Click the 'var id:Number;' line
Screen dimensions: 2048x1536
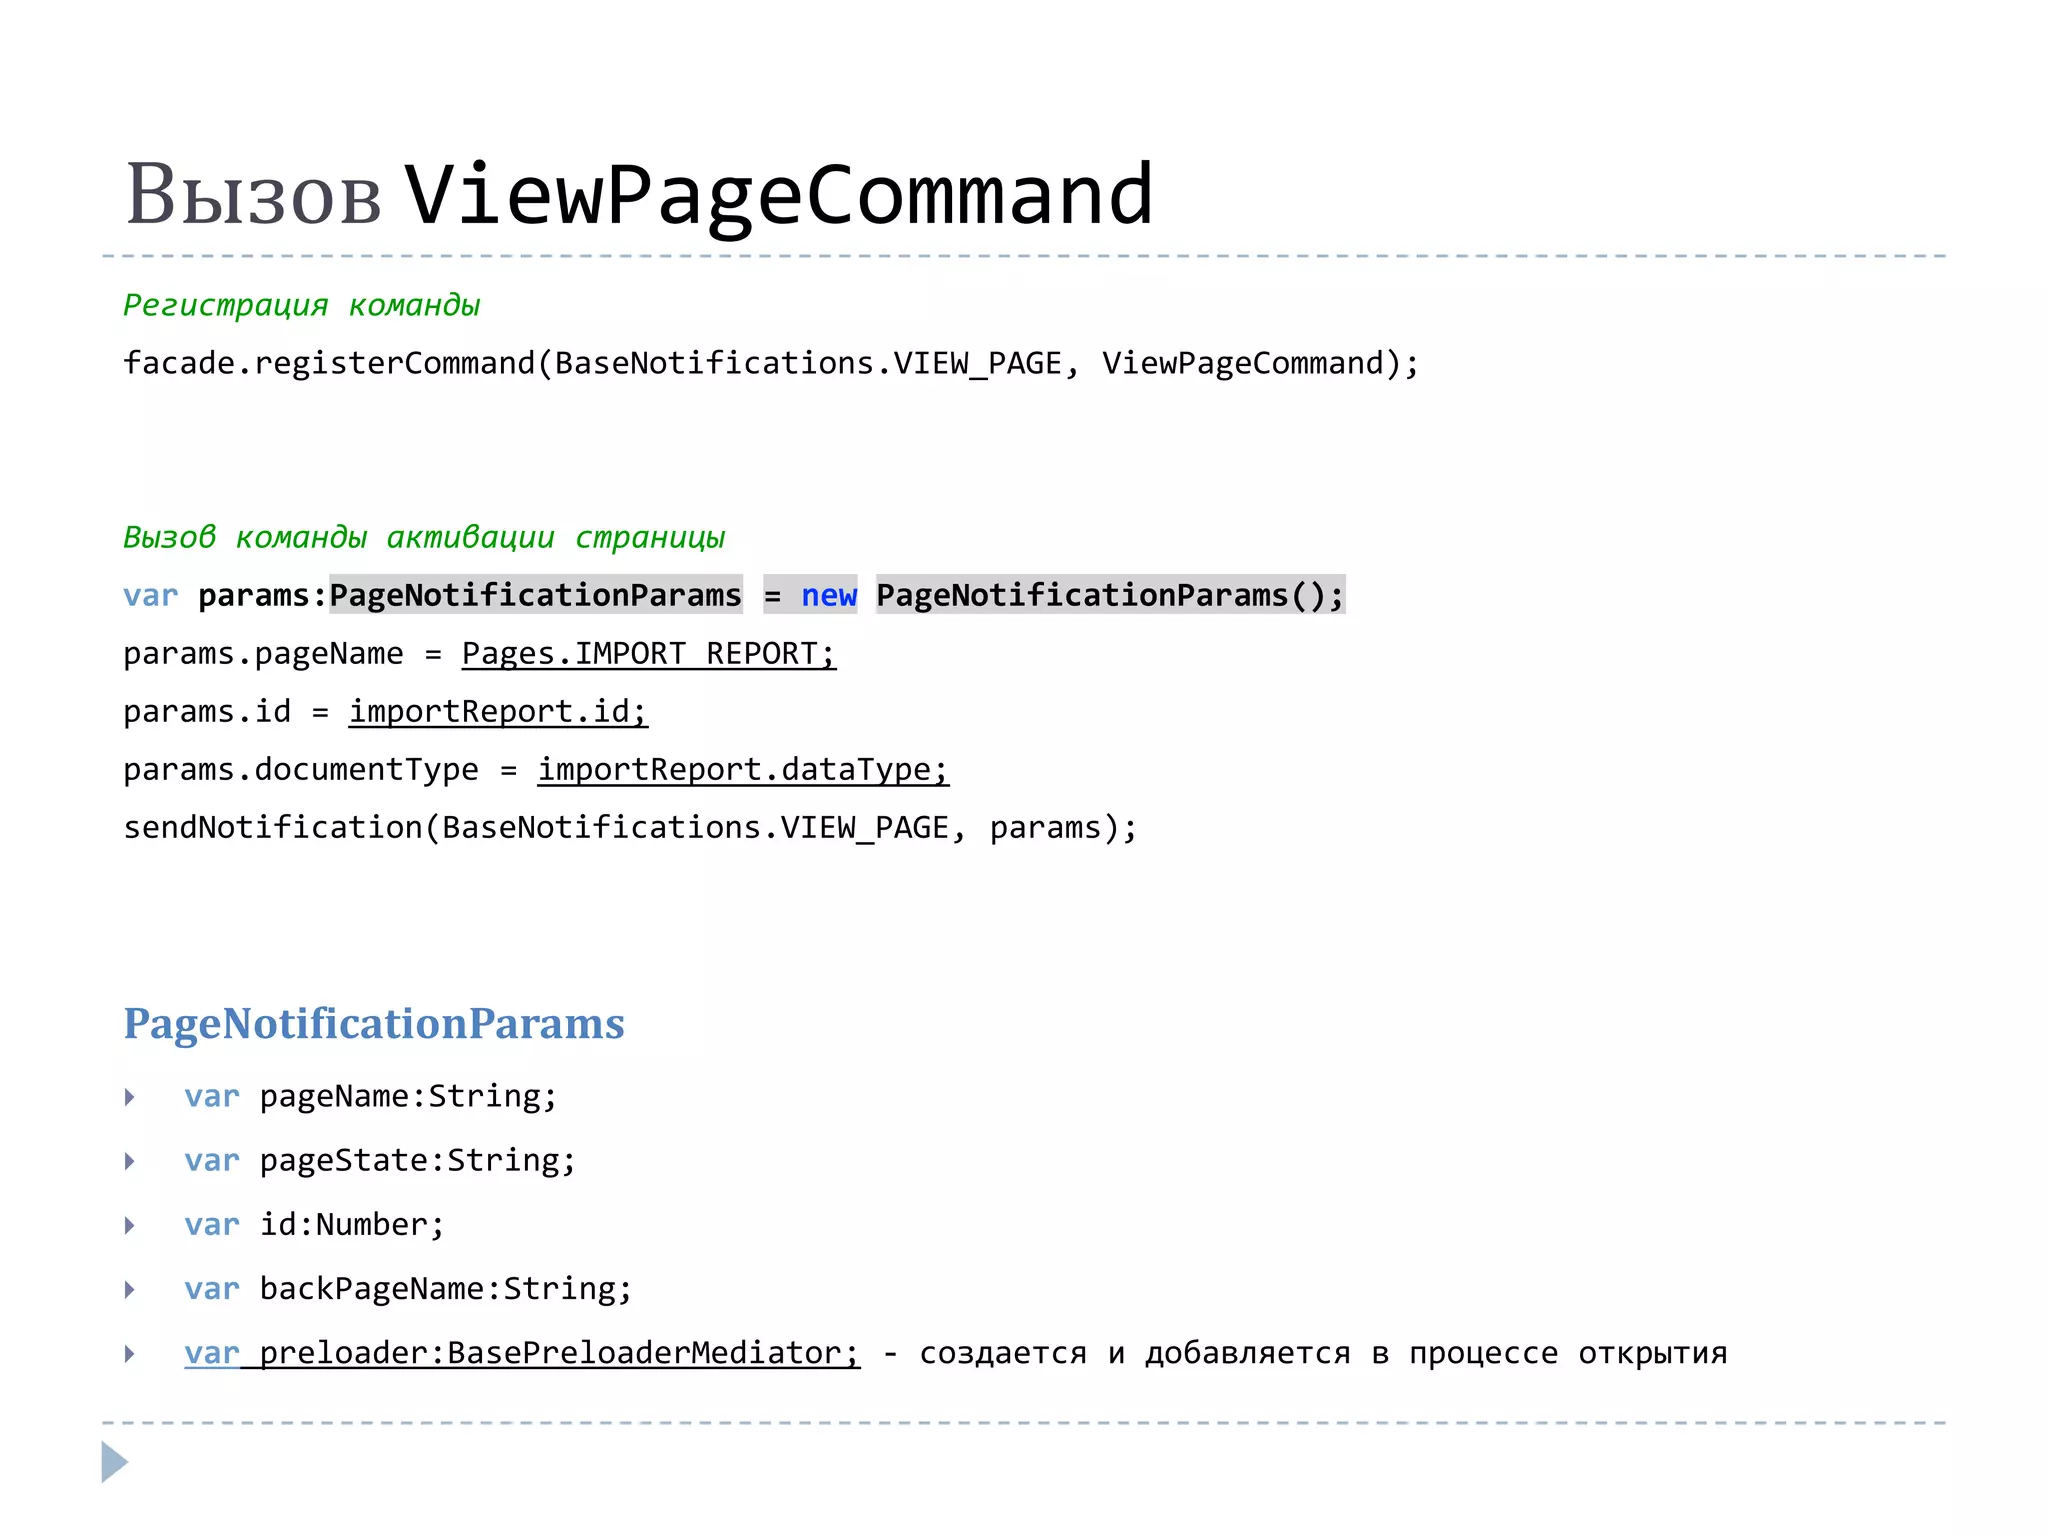tap(314, 1225)
